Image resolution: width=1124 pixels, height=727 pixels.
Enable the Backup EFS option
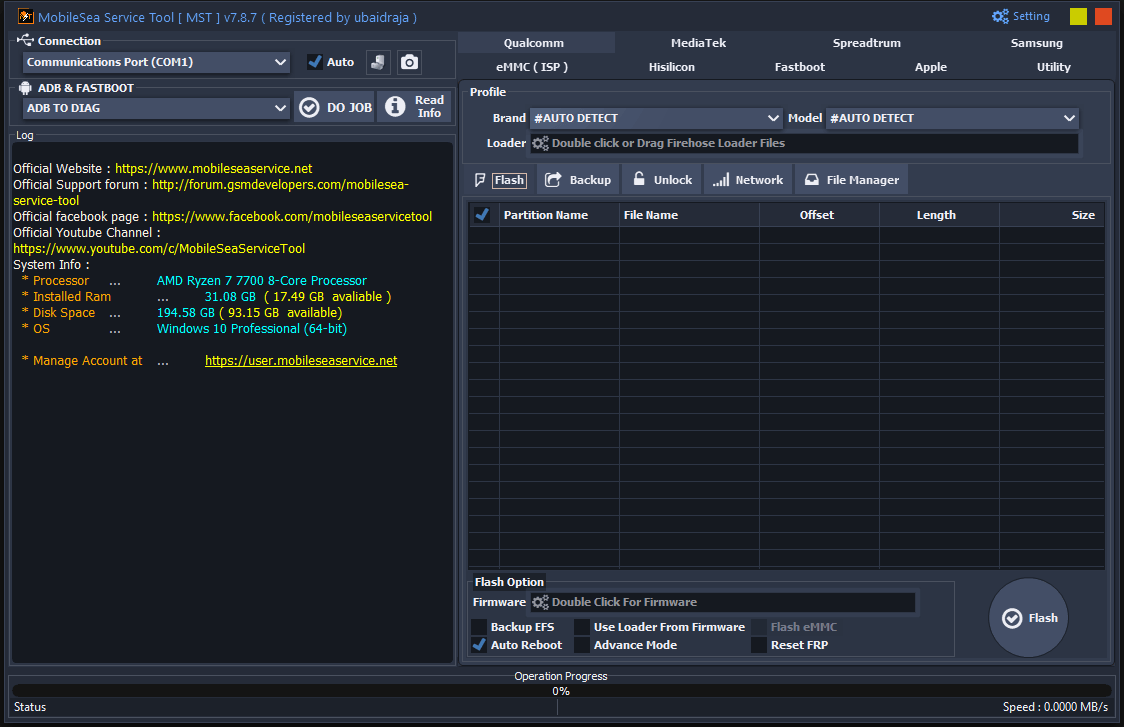(479, 627)
